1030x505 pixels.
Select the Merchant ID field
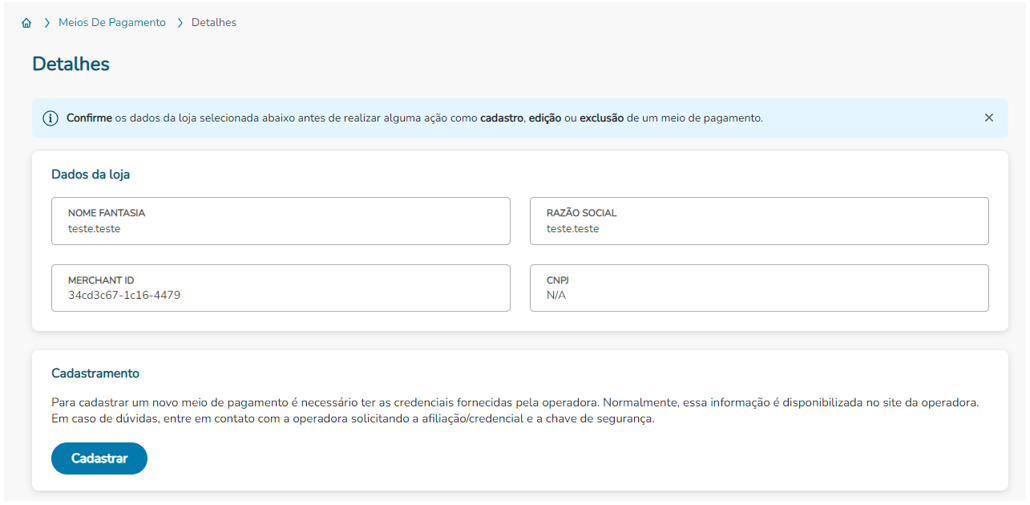[280, 288]
